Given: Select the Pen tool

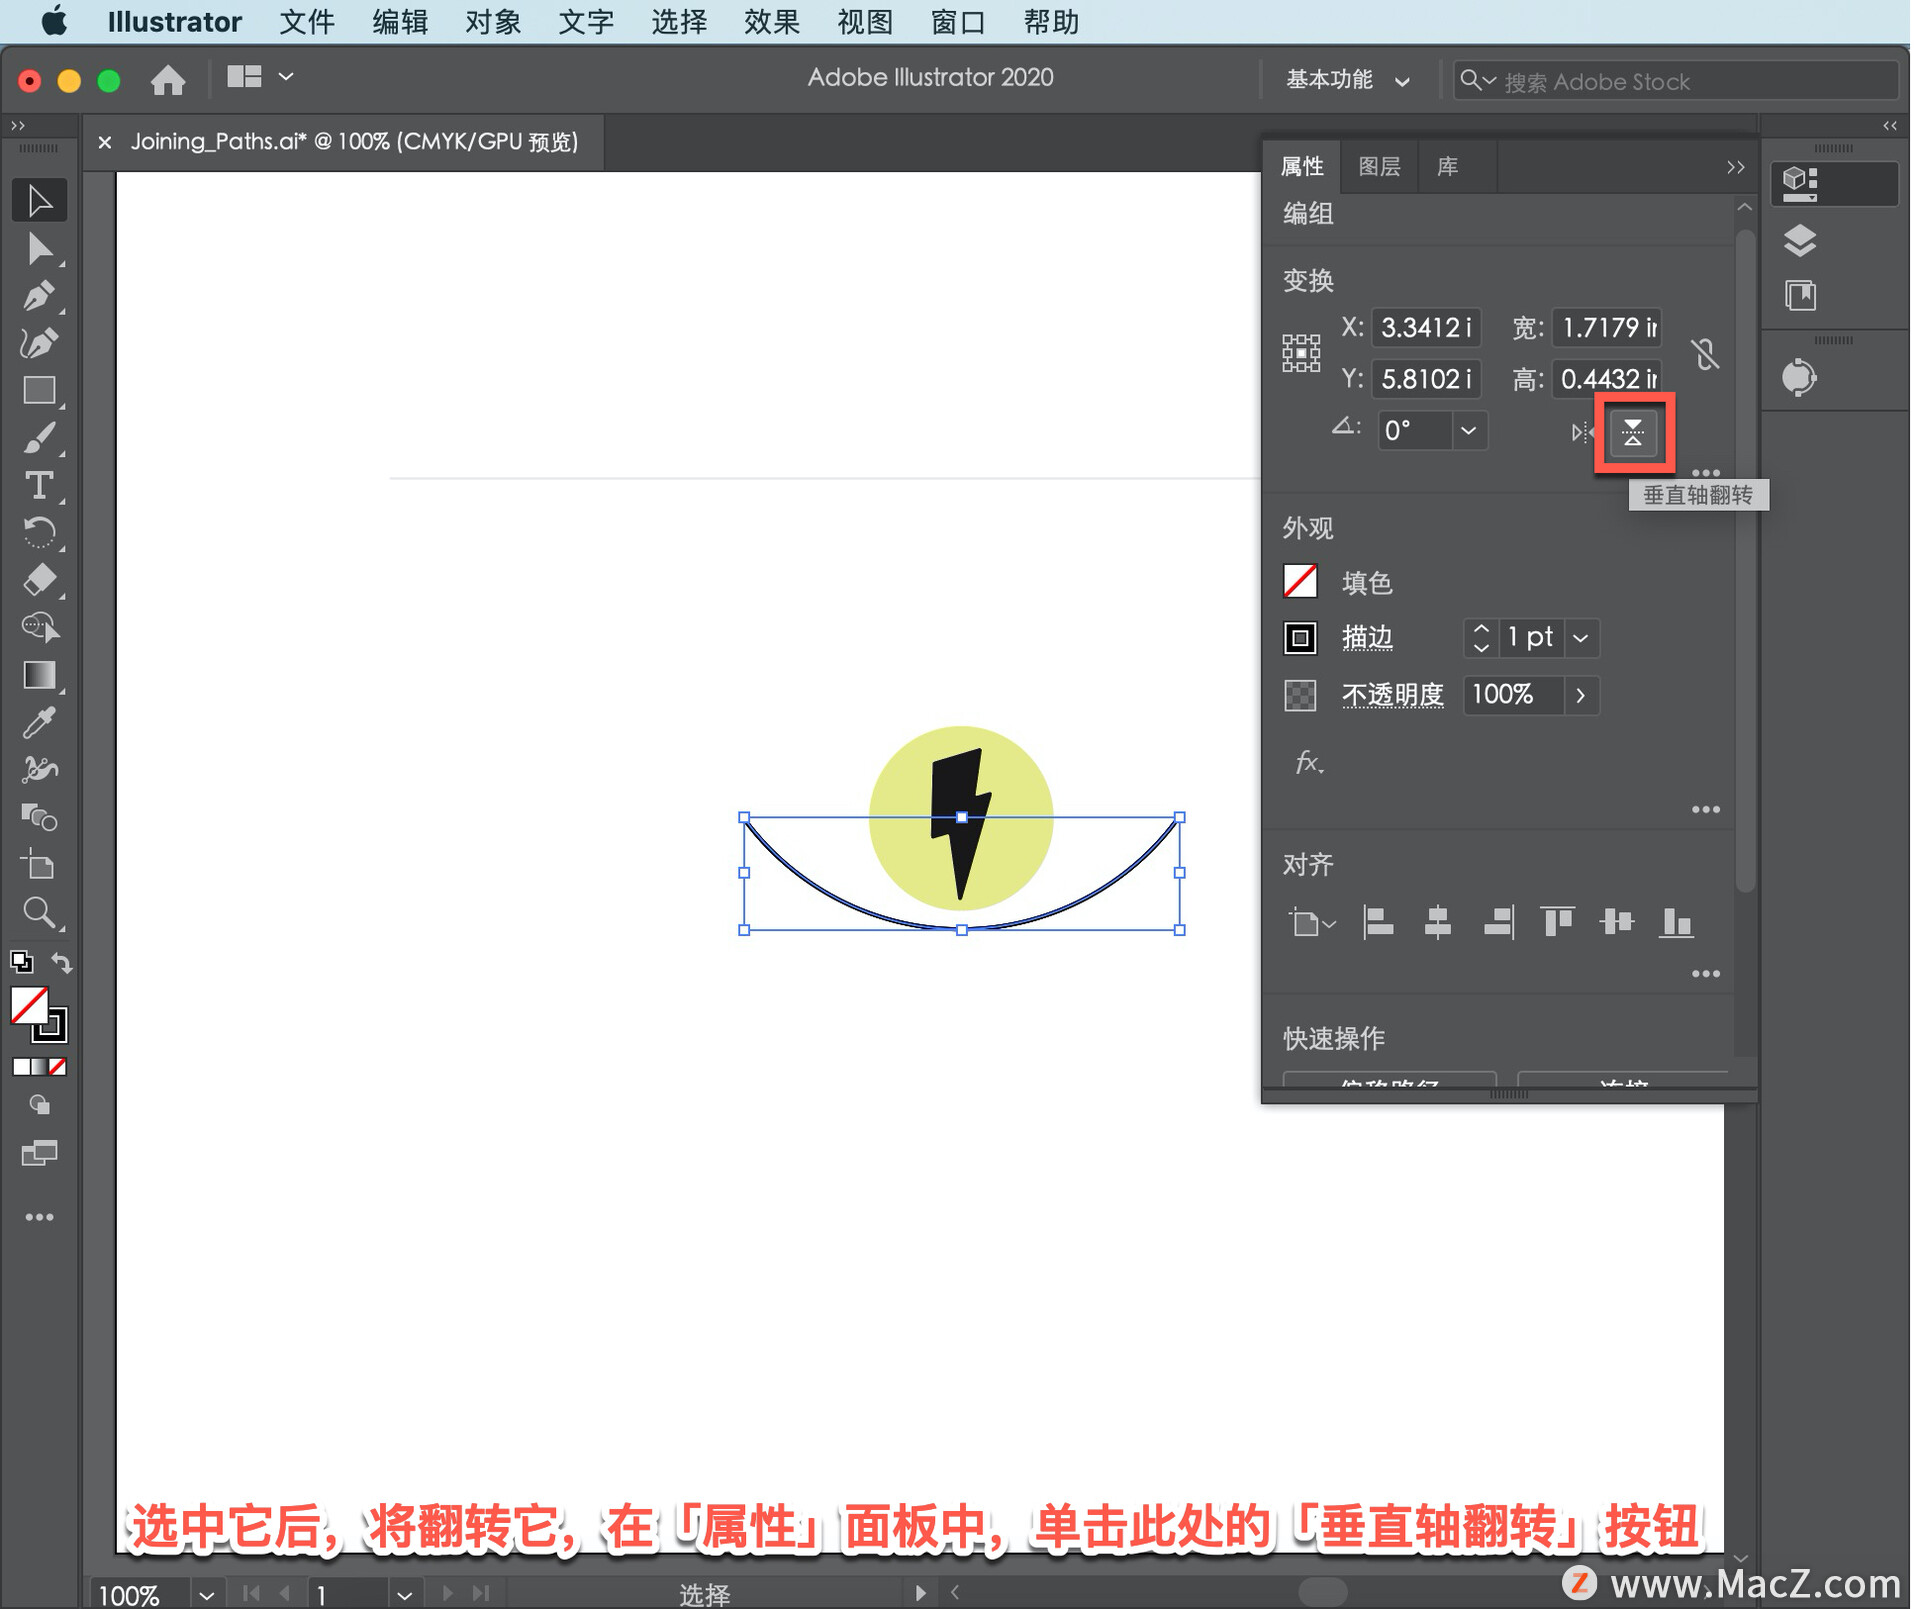Looking at the screenshot, I should pyautogui.click(x=39, y=296).
